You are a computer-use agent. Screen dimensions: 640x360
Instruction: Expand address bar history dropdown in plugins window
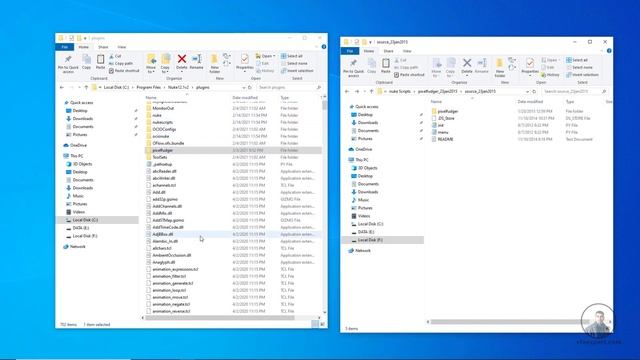pos(244,87)
